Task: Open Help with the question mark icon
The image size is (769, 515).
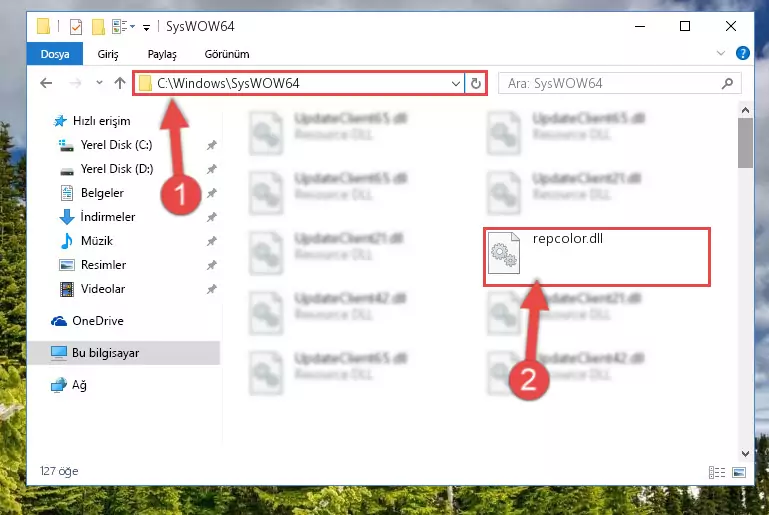Action: tap(743, 53)
